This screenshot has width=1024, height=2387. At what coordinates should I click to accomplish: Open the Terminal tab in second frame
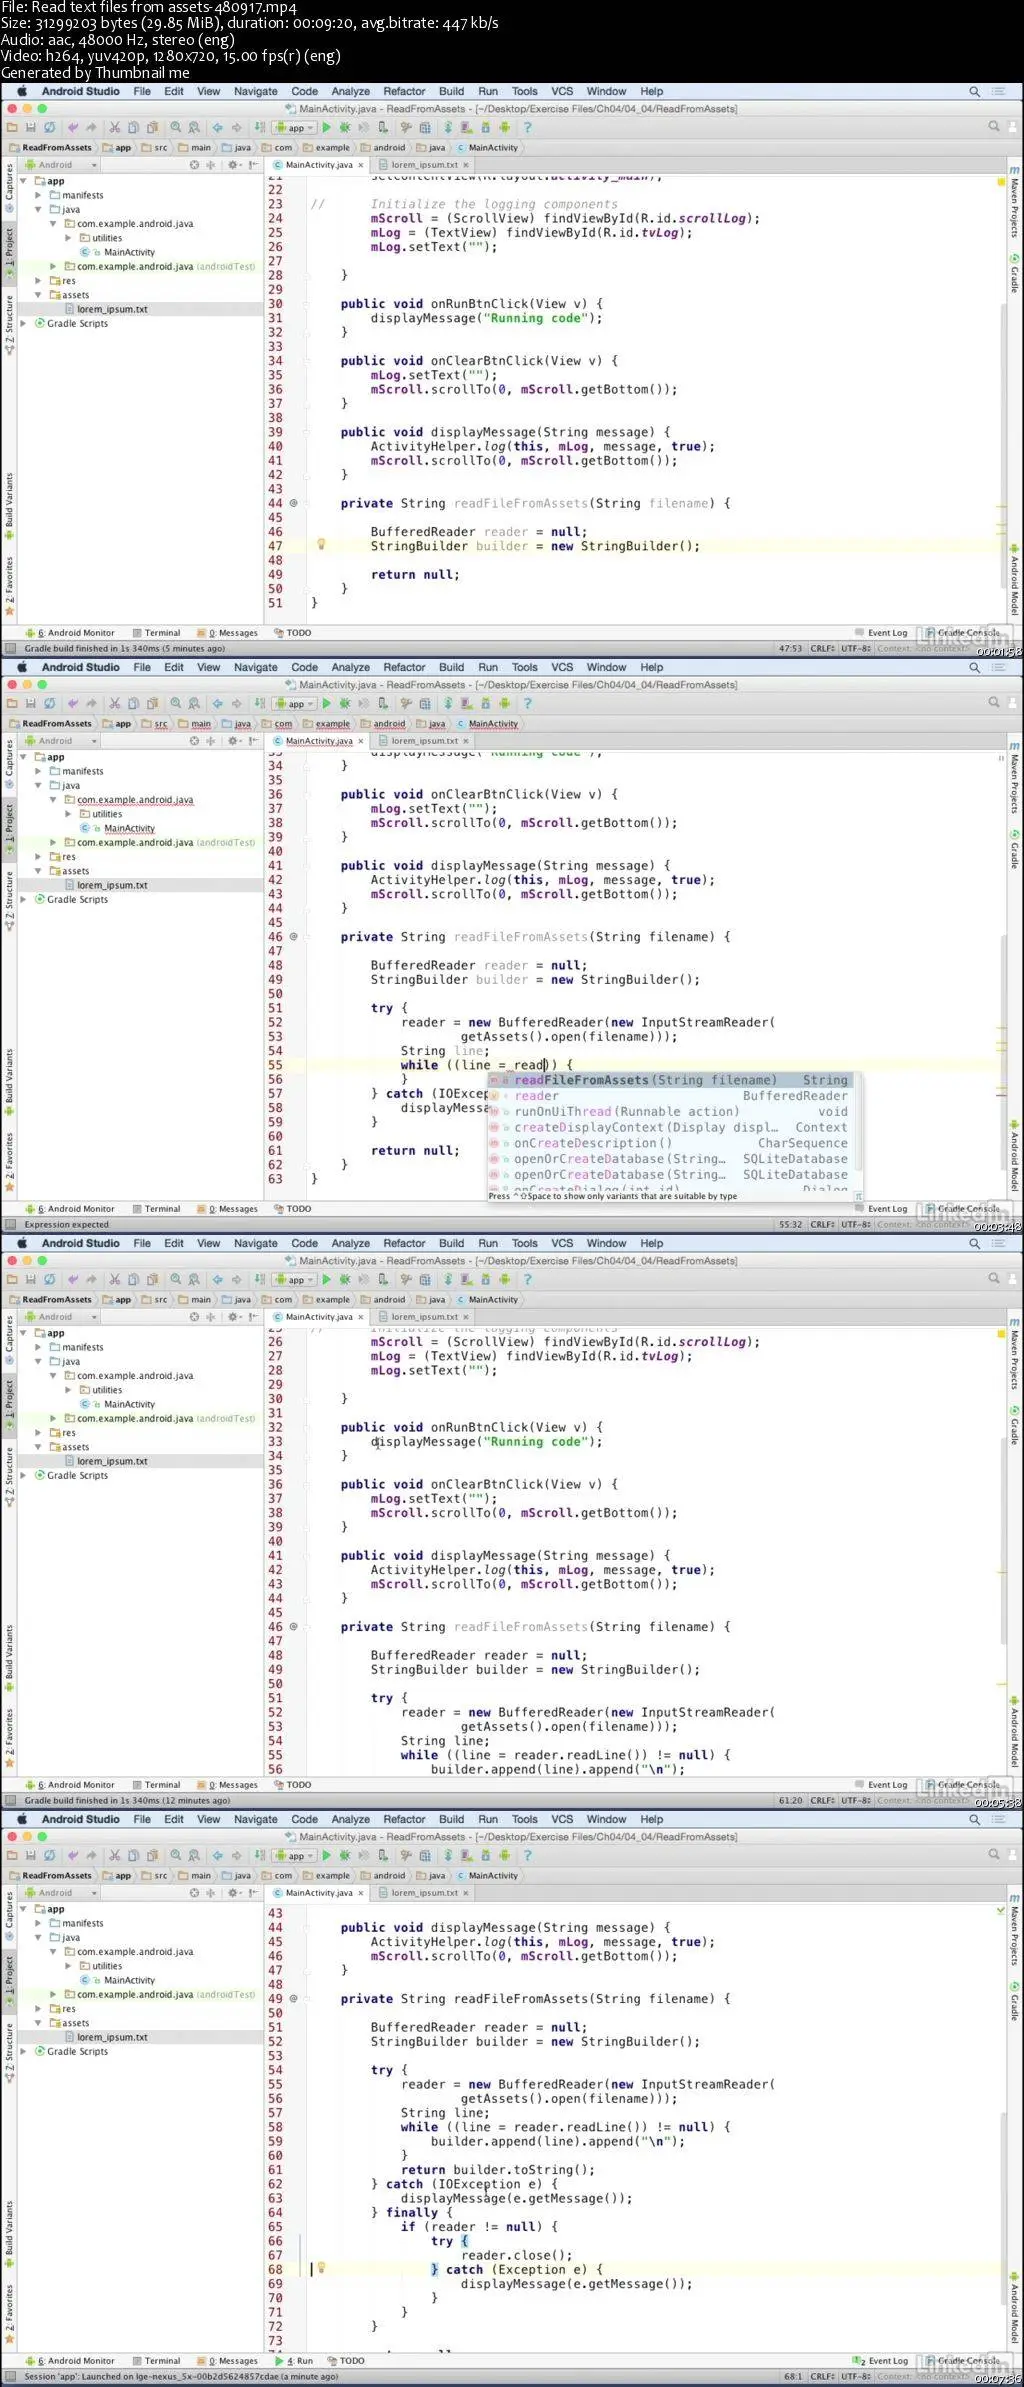pyautogui.click(x=157, y=1209)
